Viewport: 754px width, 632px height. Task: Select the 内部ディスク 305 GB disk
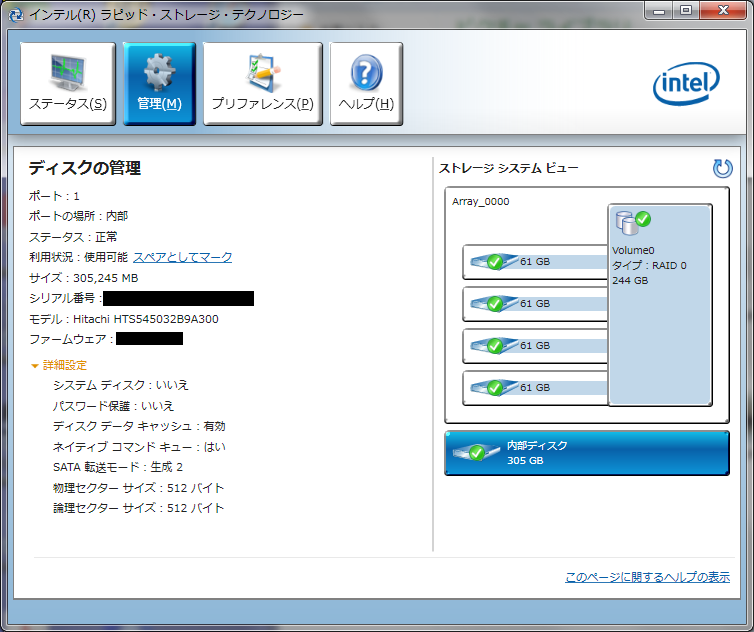pos(587,453)
